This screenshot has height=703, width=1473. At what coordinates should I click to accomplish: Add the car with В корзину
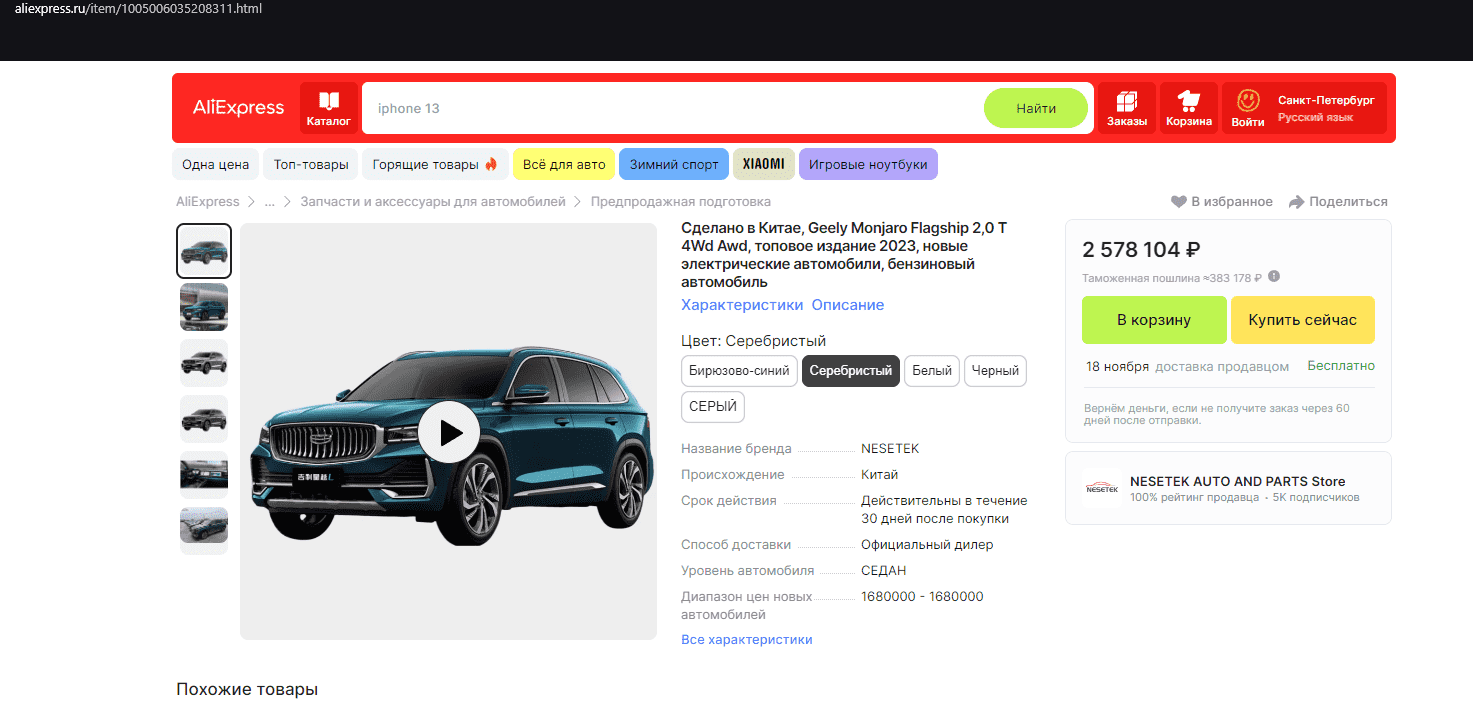(1154, 320)
